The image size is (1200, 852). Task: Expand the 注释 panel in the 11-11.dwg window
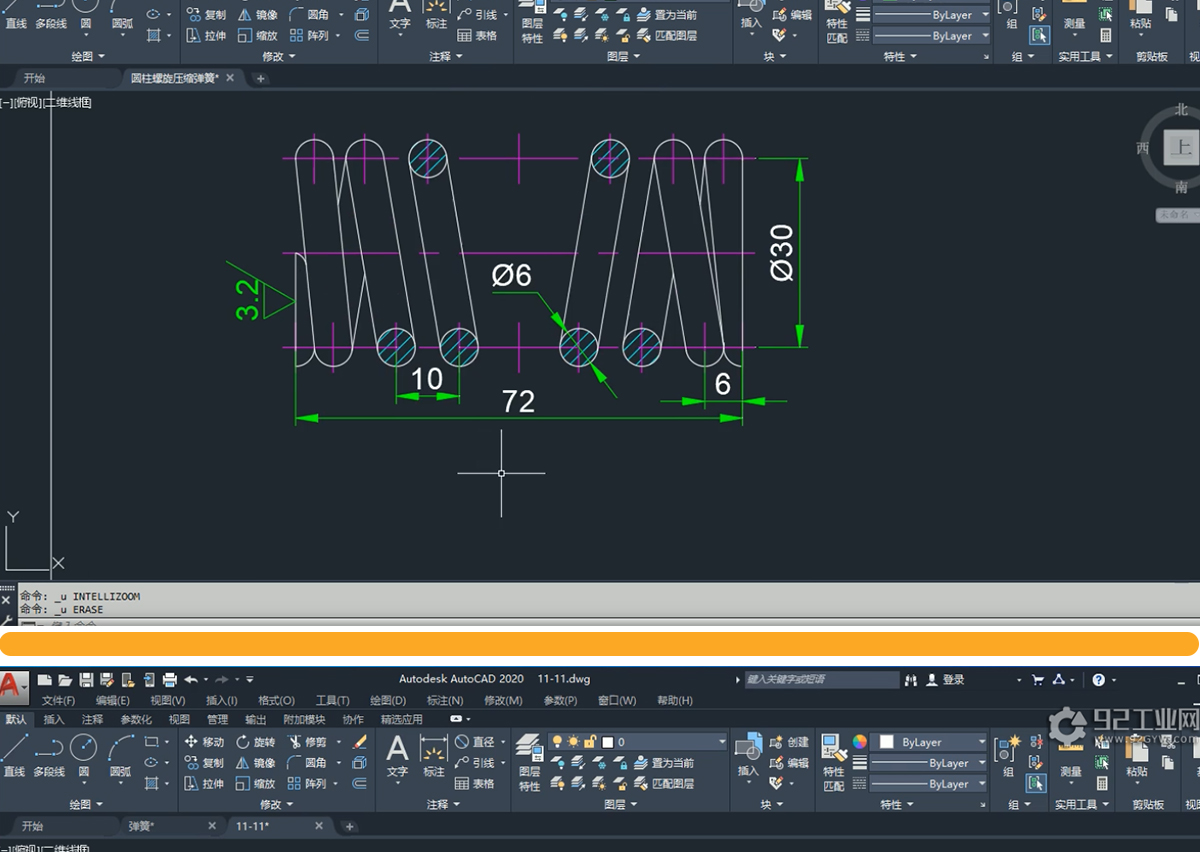point(442,804)
